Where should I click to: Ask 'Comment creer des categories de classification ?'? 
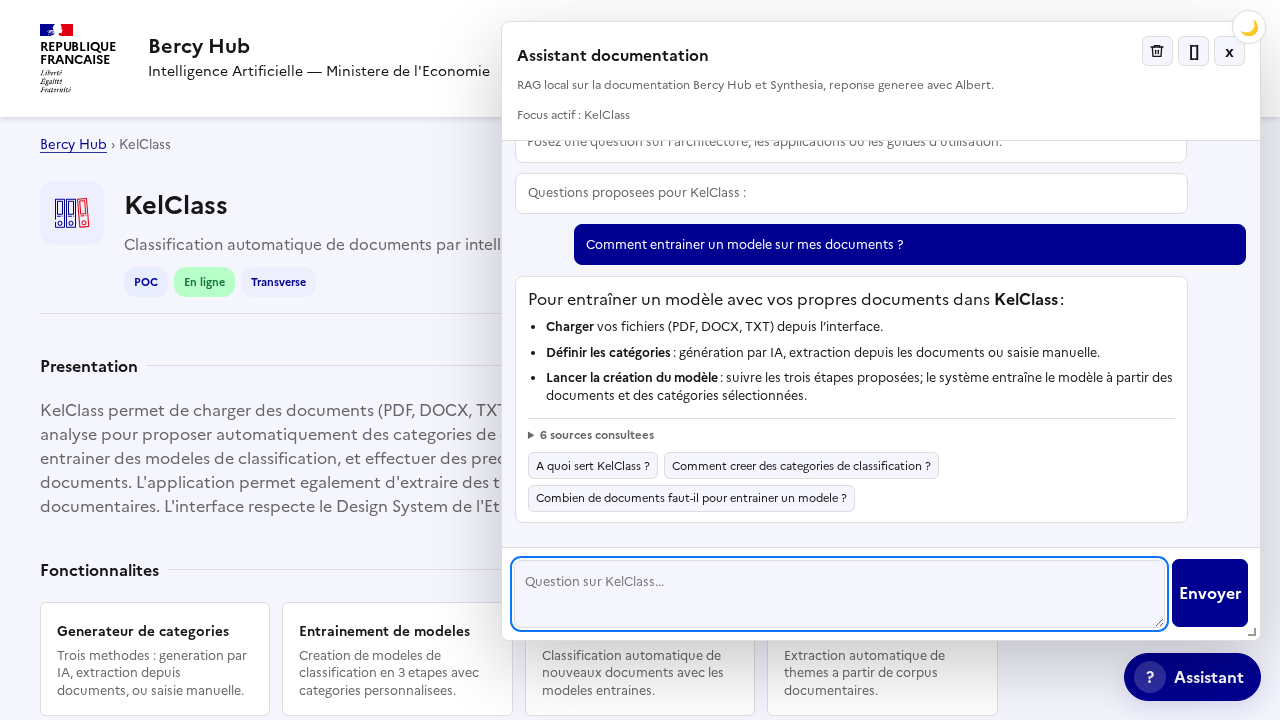coord(801,466)
